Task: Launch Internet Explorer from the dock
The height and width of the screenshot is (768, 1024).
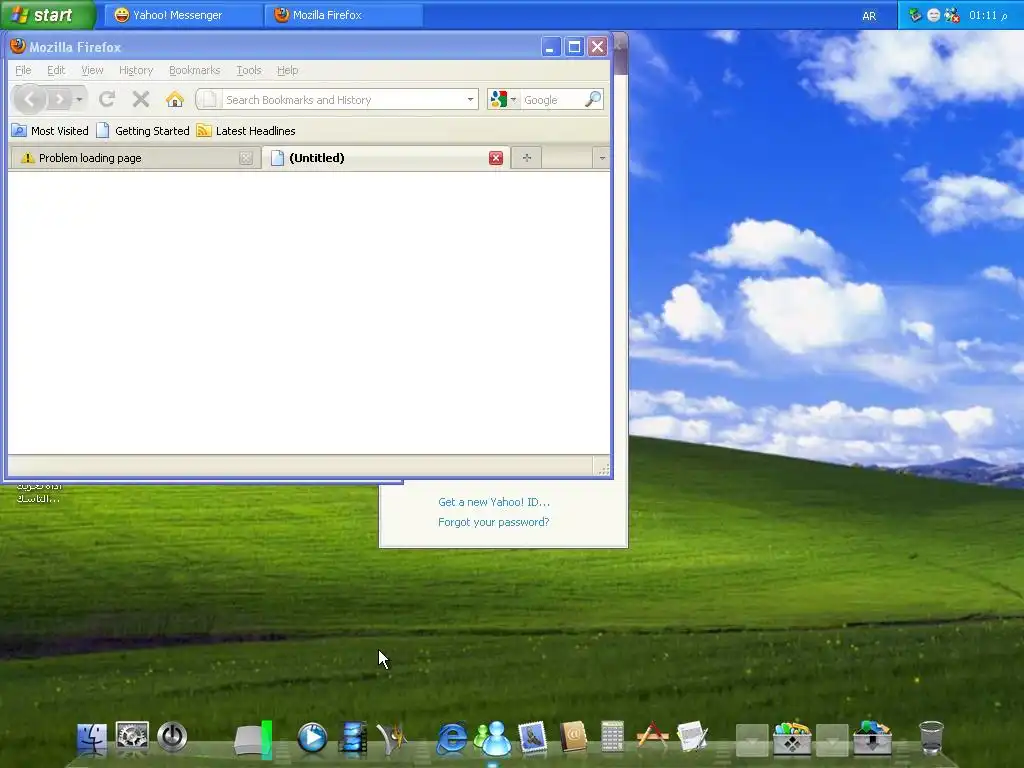Action: pos(452,739)
